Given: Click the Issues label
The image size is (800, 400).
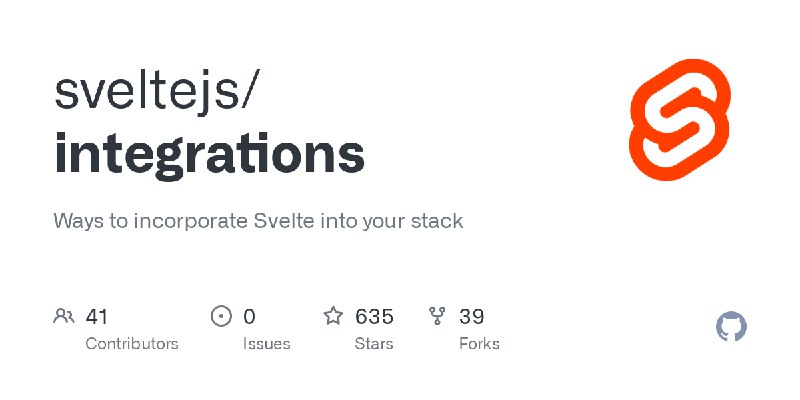Looking at the screenshot, I should tap(266, 344).
